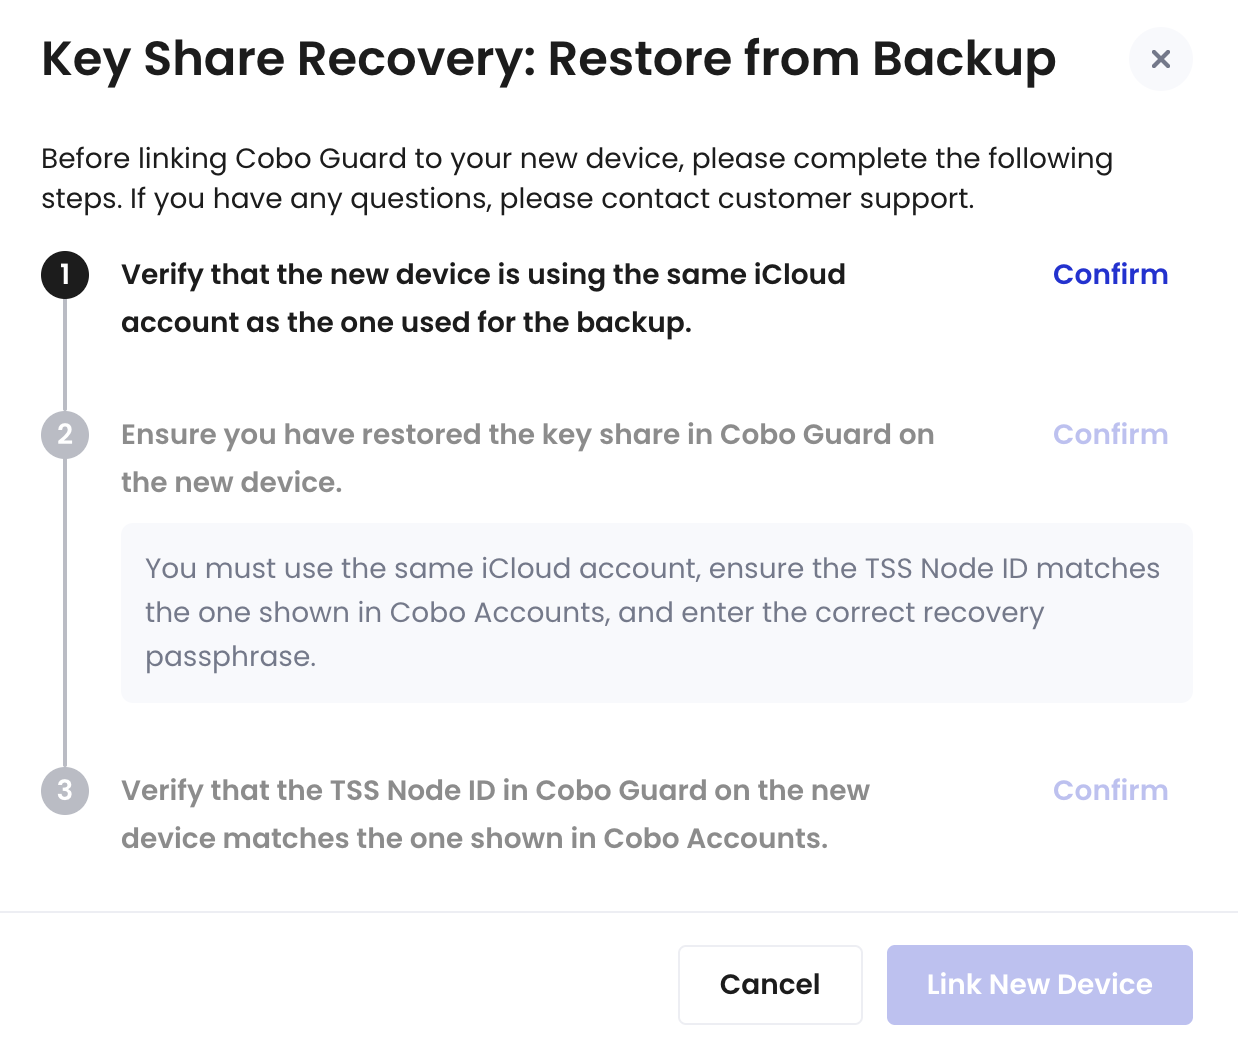Click the step 2 instruction about Cobo Guard

(528, 457)
